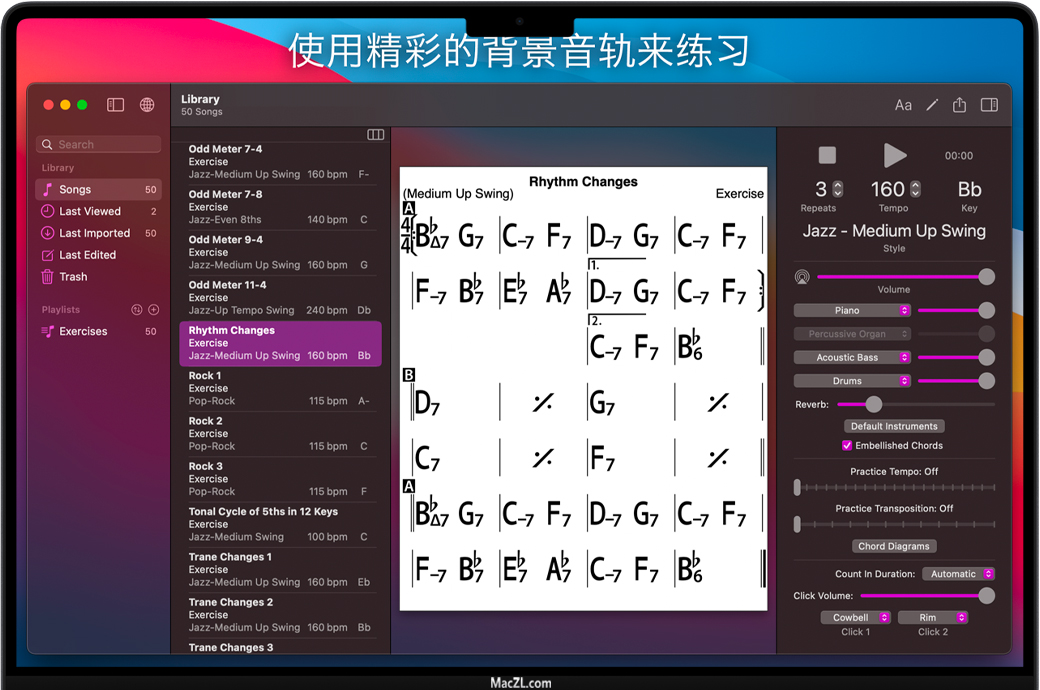Select the Trane Changes 2 song
Image resolution: width=1040 pixels, height=690 pixels.
click(x=280, y=615)
